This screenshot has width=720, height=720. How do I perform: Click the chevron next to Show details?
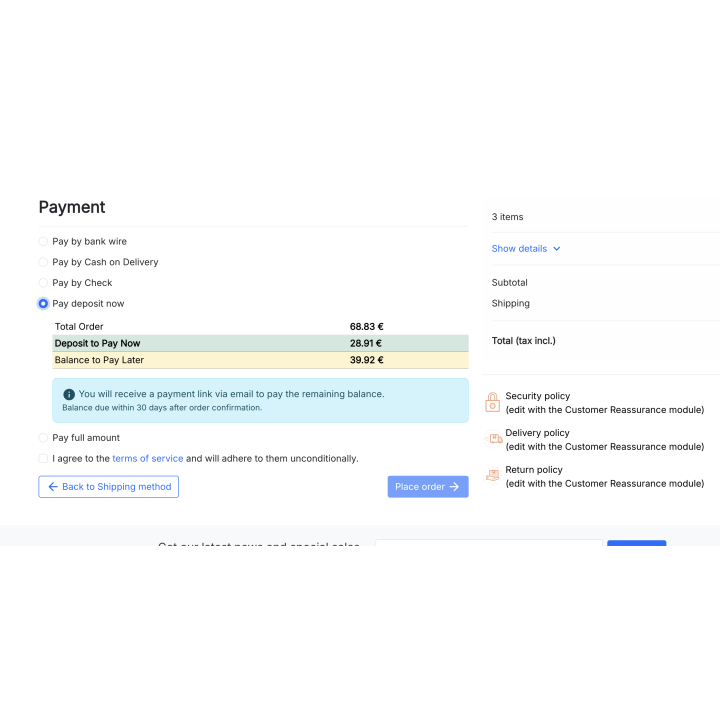(x=557, y=249)
